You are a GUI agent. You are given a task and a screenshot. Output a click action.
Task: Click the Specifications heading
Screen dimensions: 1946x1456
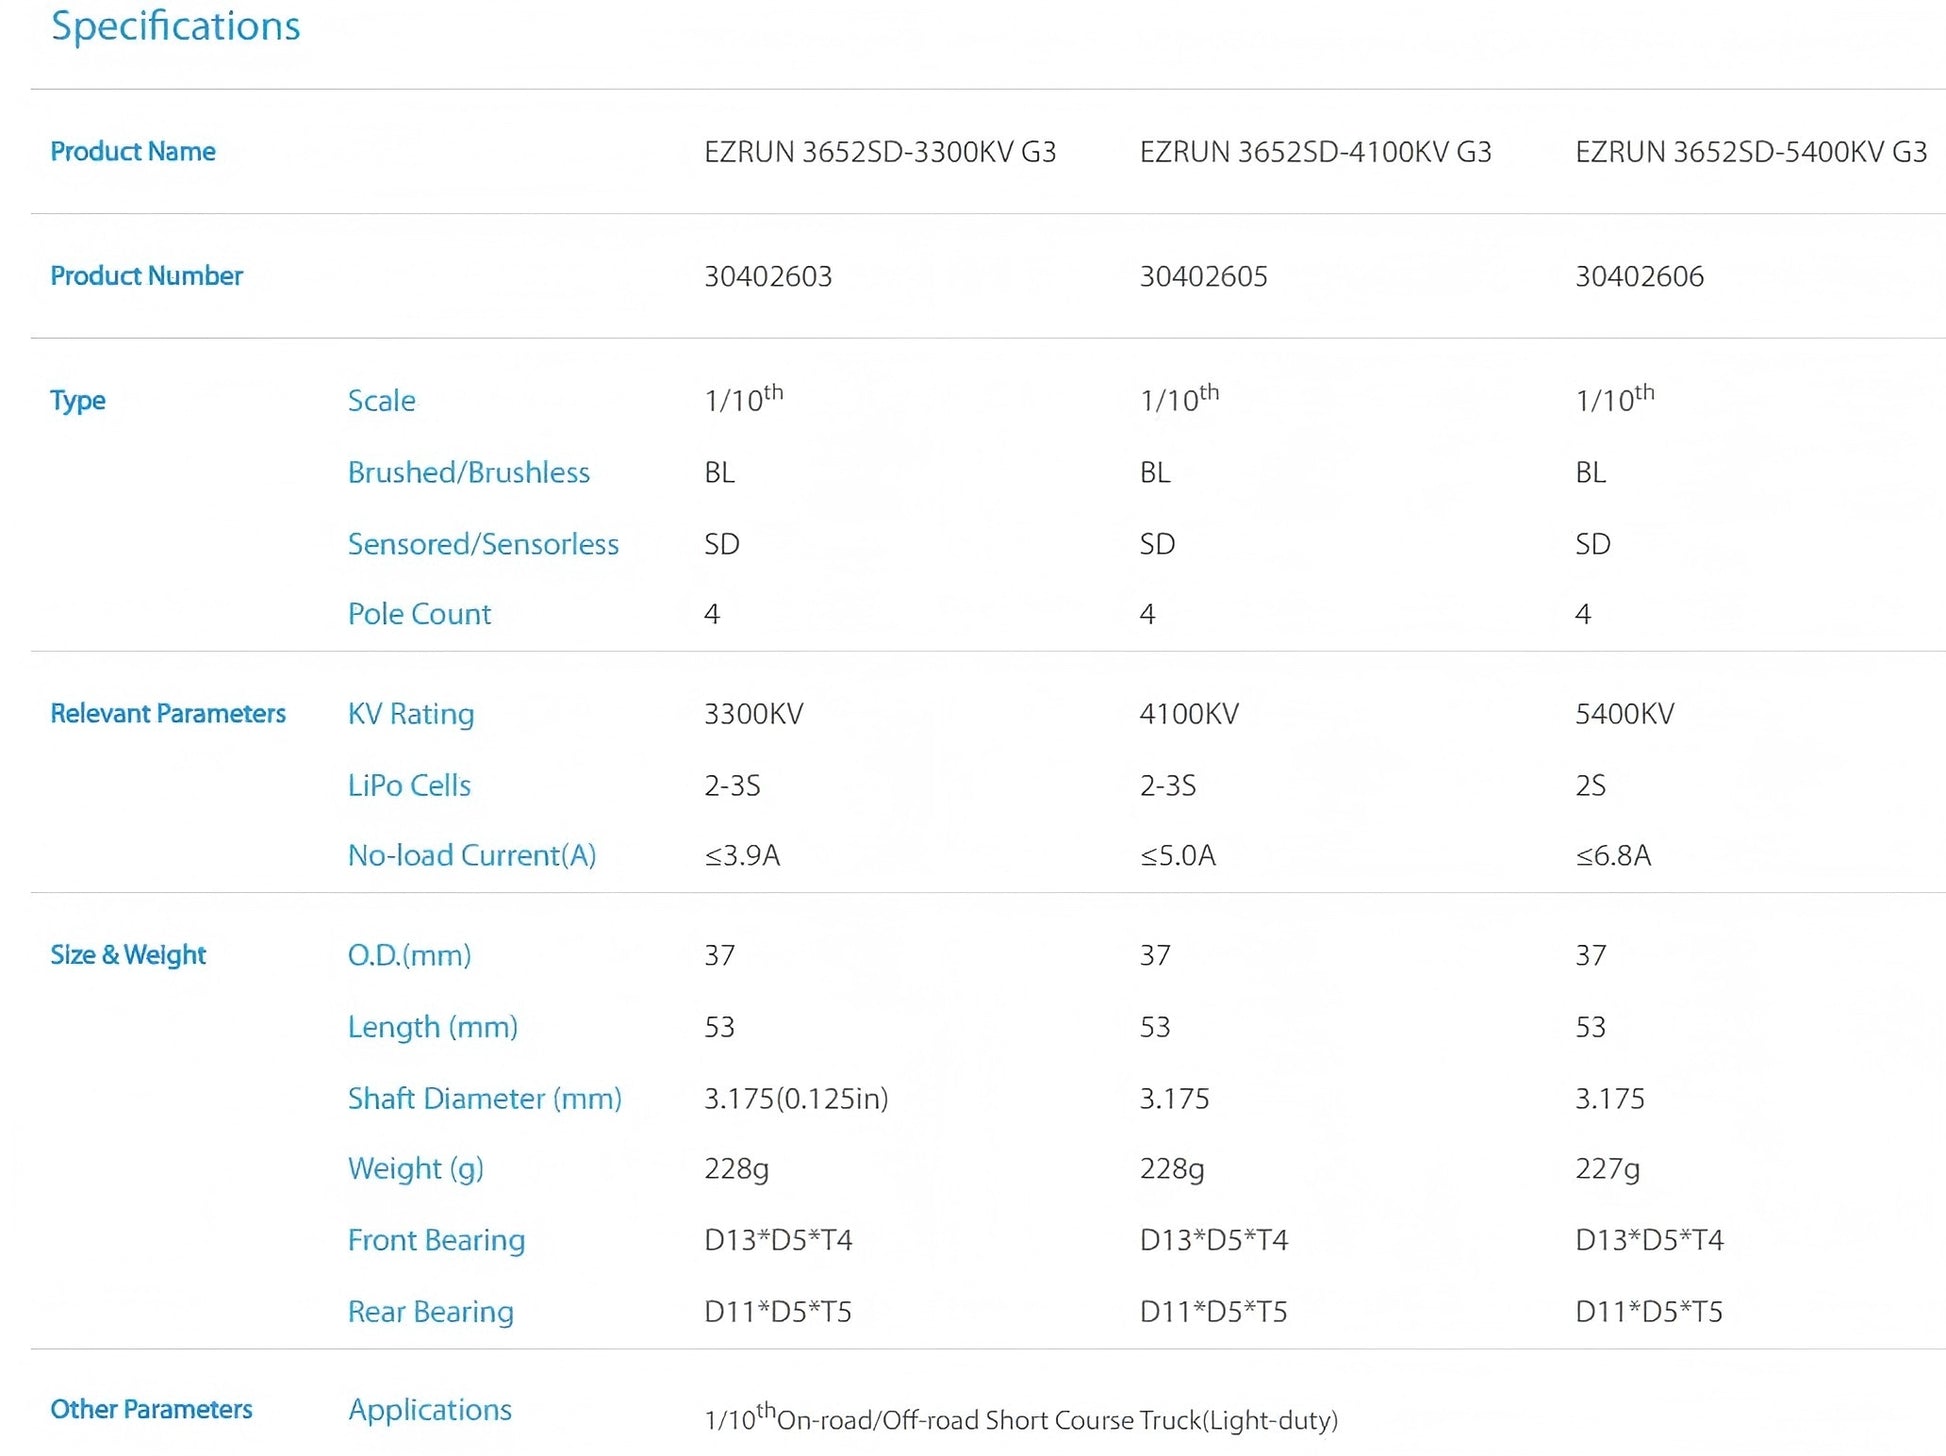(x=175, y=26)
